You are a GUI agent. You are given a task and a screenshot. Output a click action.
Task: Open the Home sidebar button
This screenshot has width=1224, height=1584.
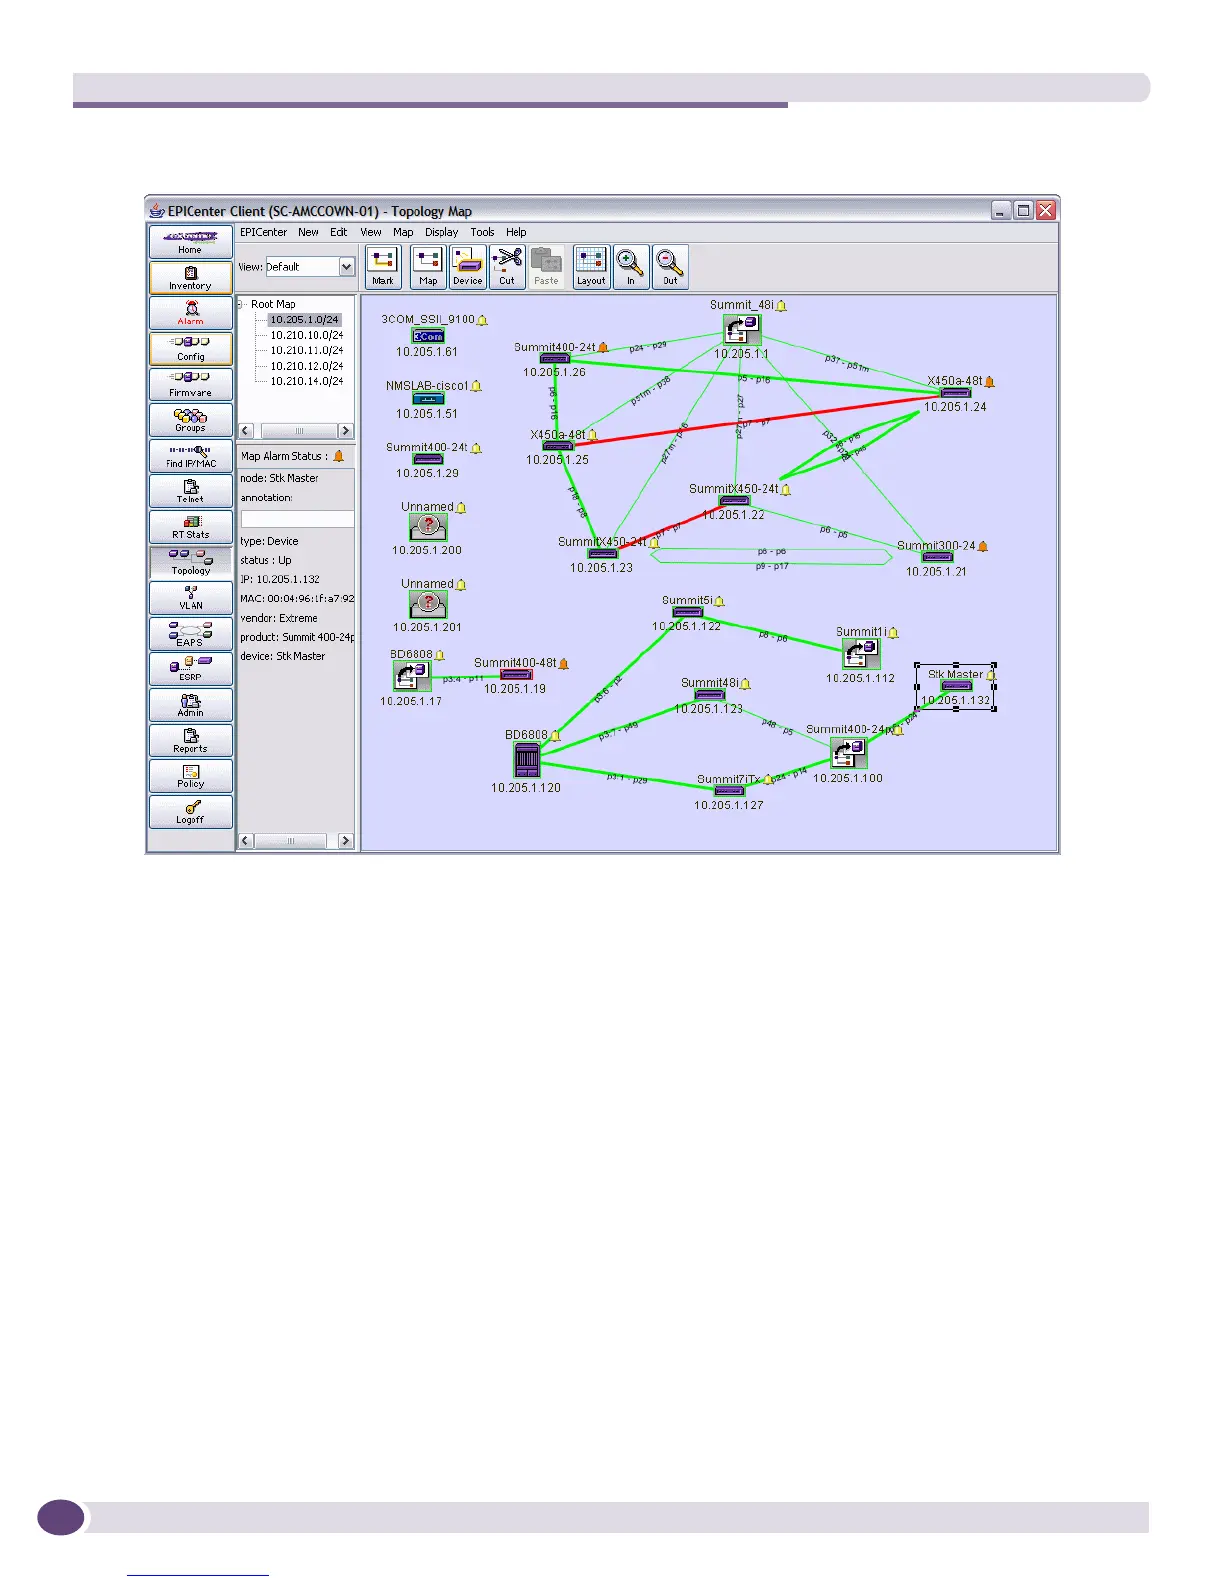[x=190, y=242]
